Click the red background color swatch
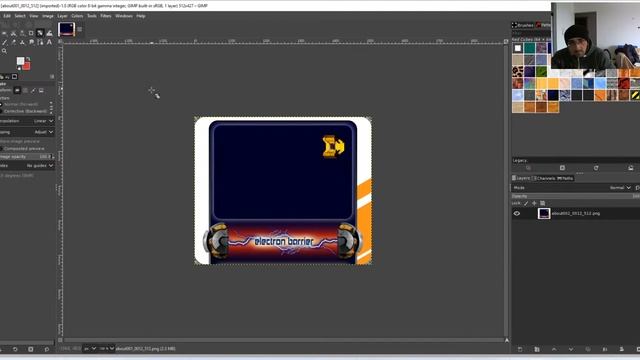The image size is (640, 360). click(x=27, y=66)
